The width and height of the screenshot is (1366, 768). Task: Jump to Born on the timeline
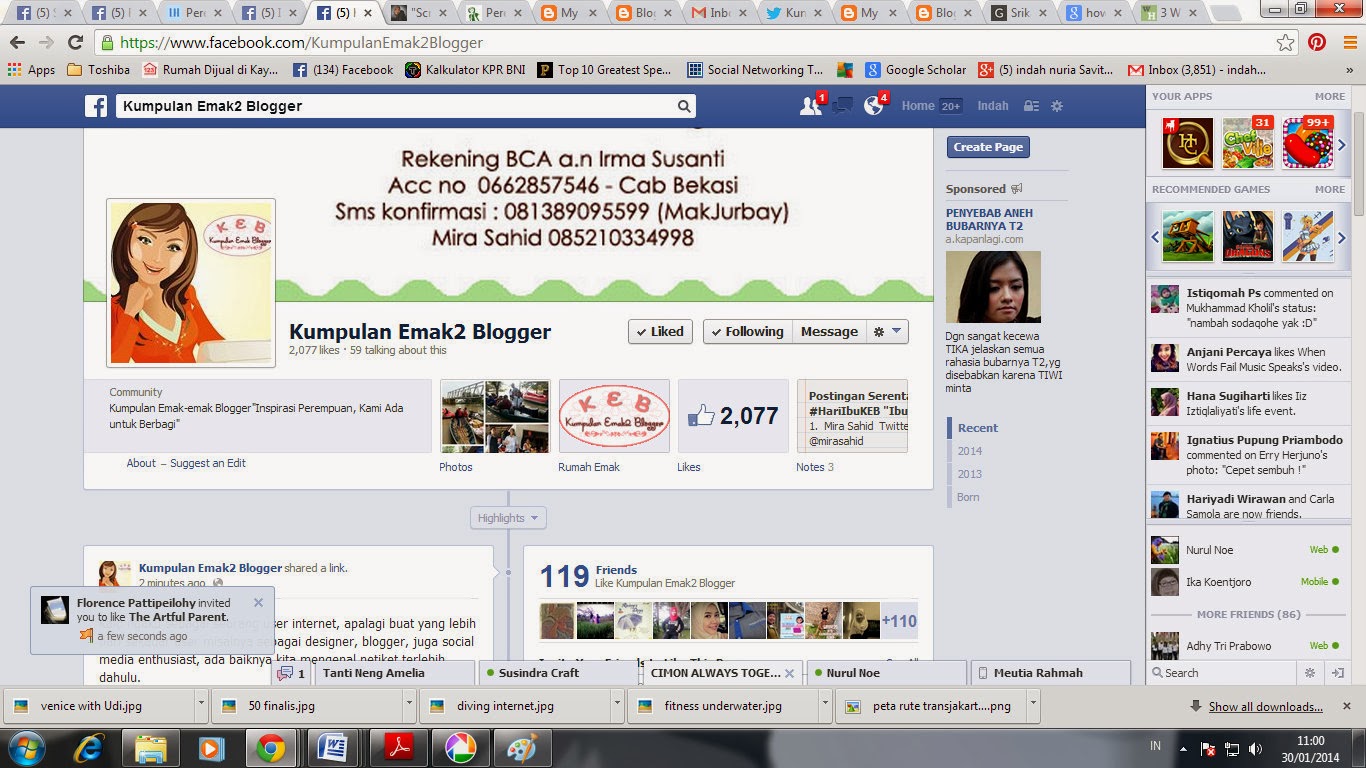968,497
